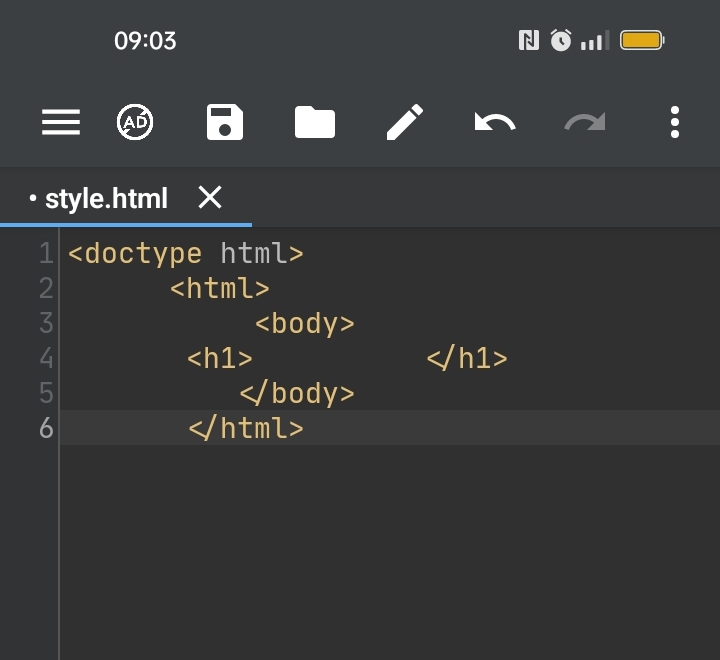Tap the remove ads icon
Screen dimensions: 720x660
click(x=135, y=123)
